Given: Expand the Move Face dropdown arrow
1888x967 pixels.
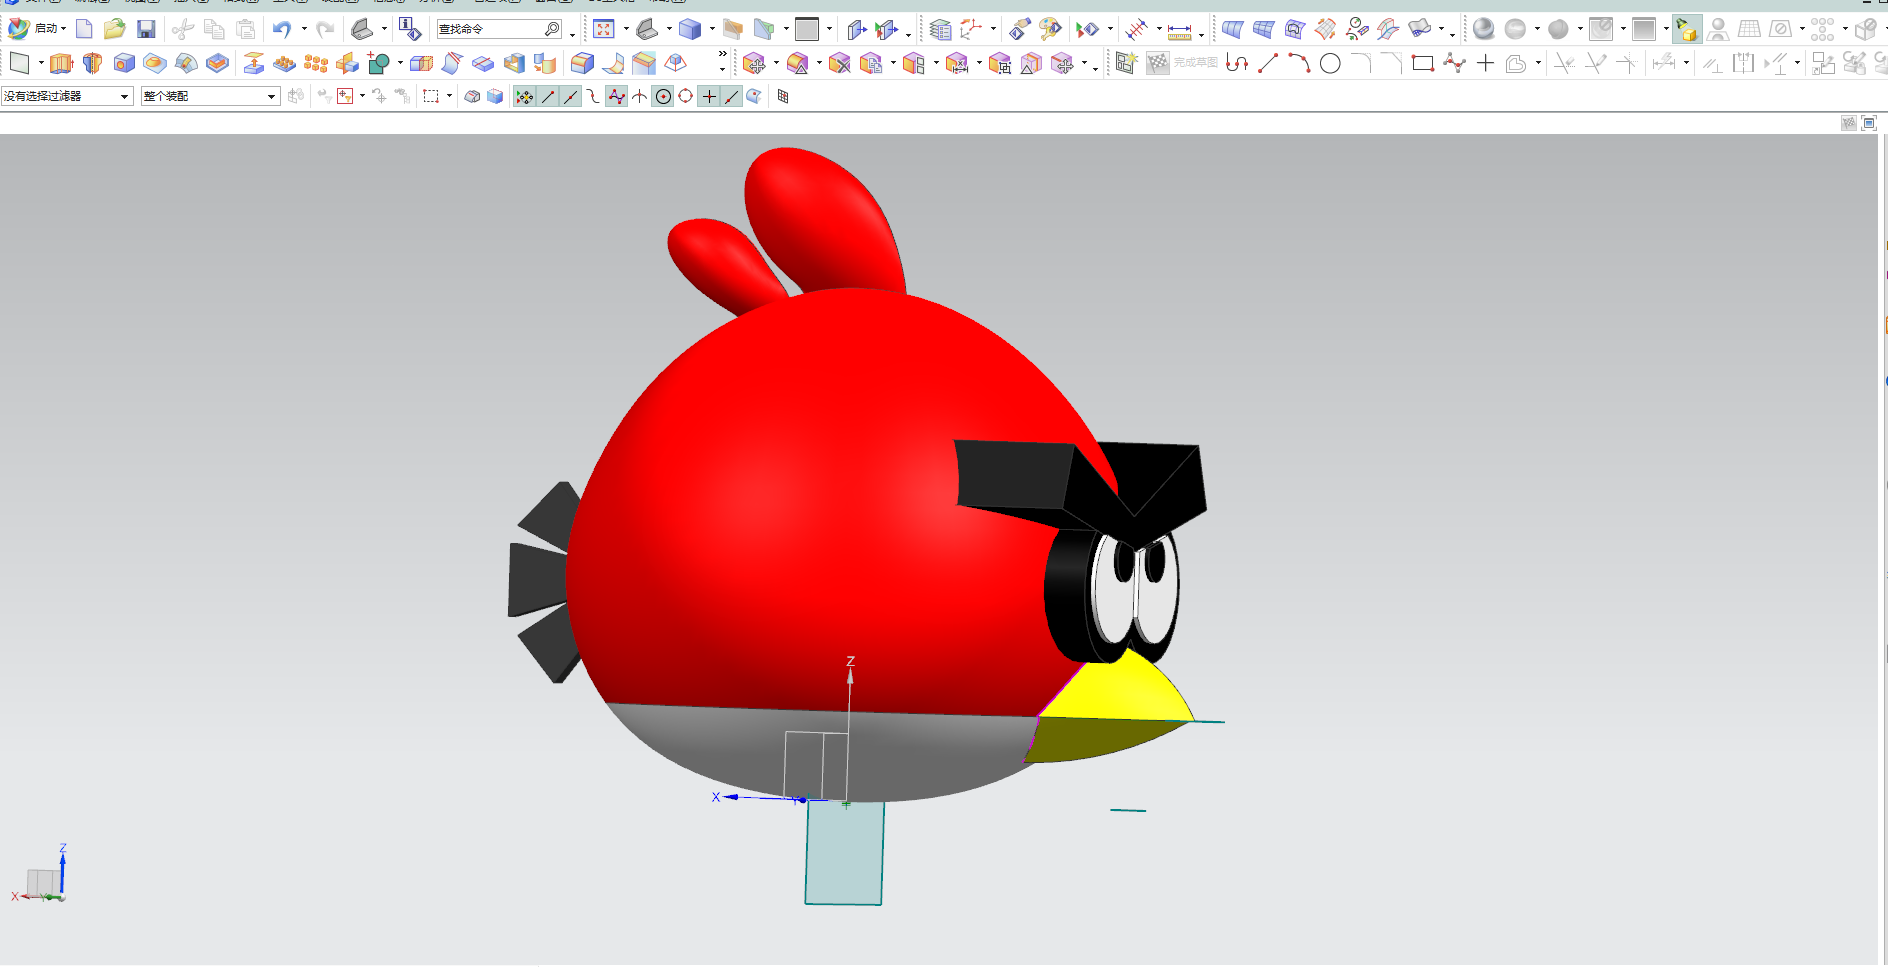Looking at the screenshot, I should click(776, 64).
